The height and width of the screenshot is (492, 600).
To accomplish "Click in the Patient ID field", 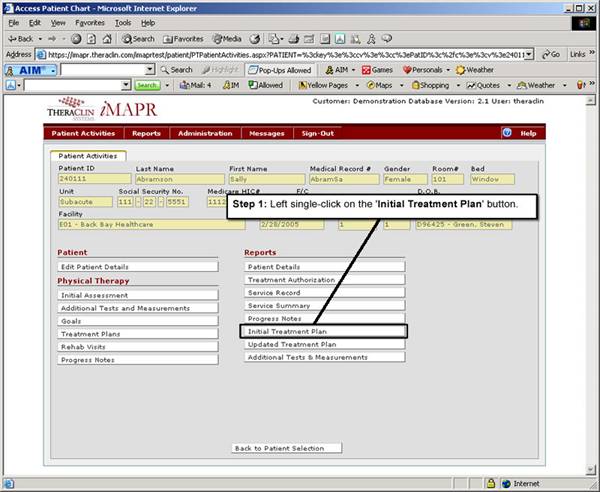I will click(95, 179).
